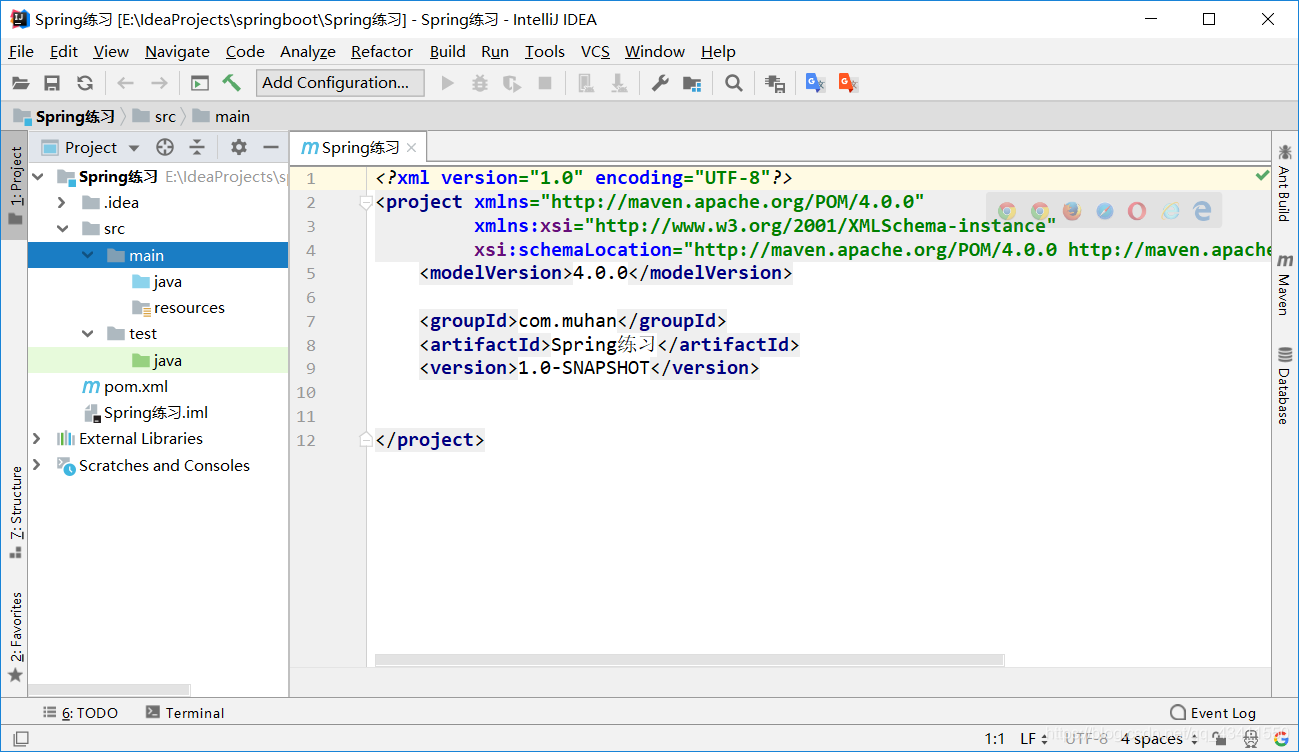Open the Build menu
This screenshot has width=1299, height=752.
[448, 51]
